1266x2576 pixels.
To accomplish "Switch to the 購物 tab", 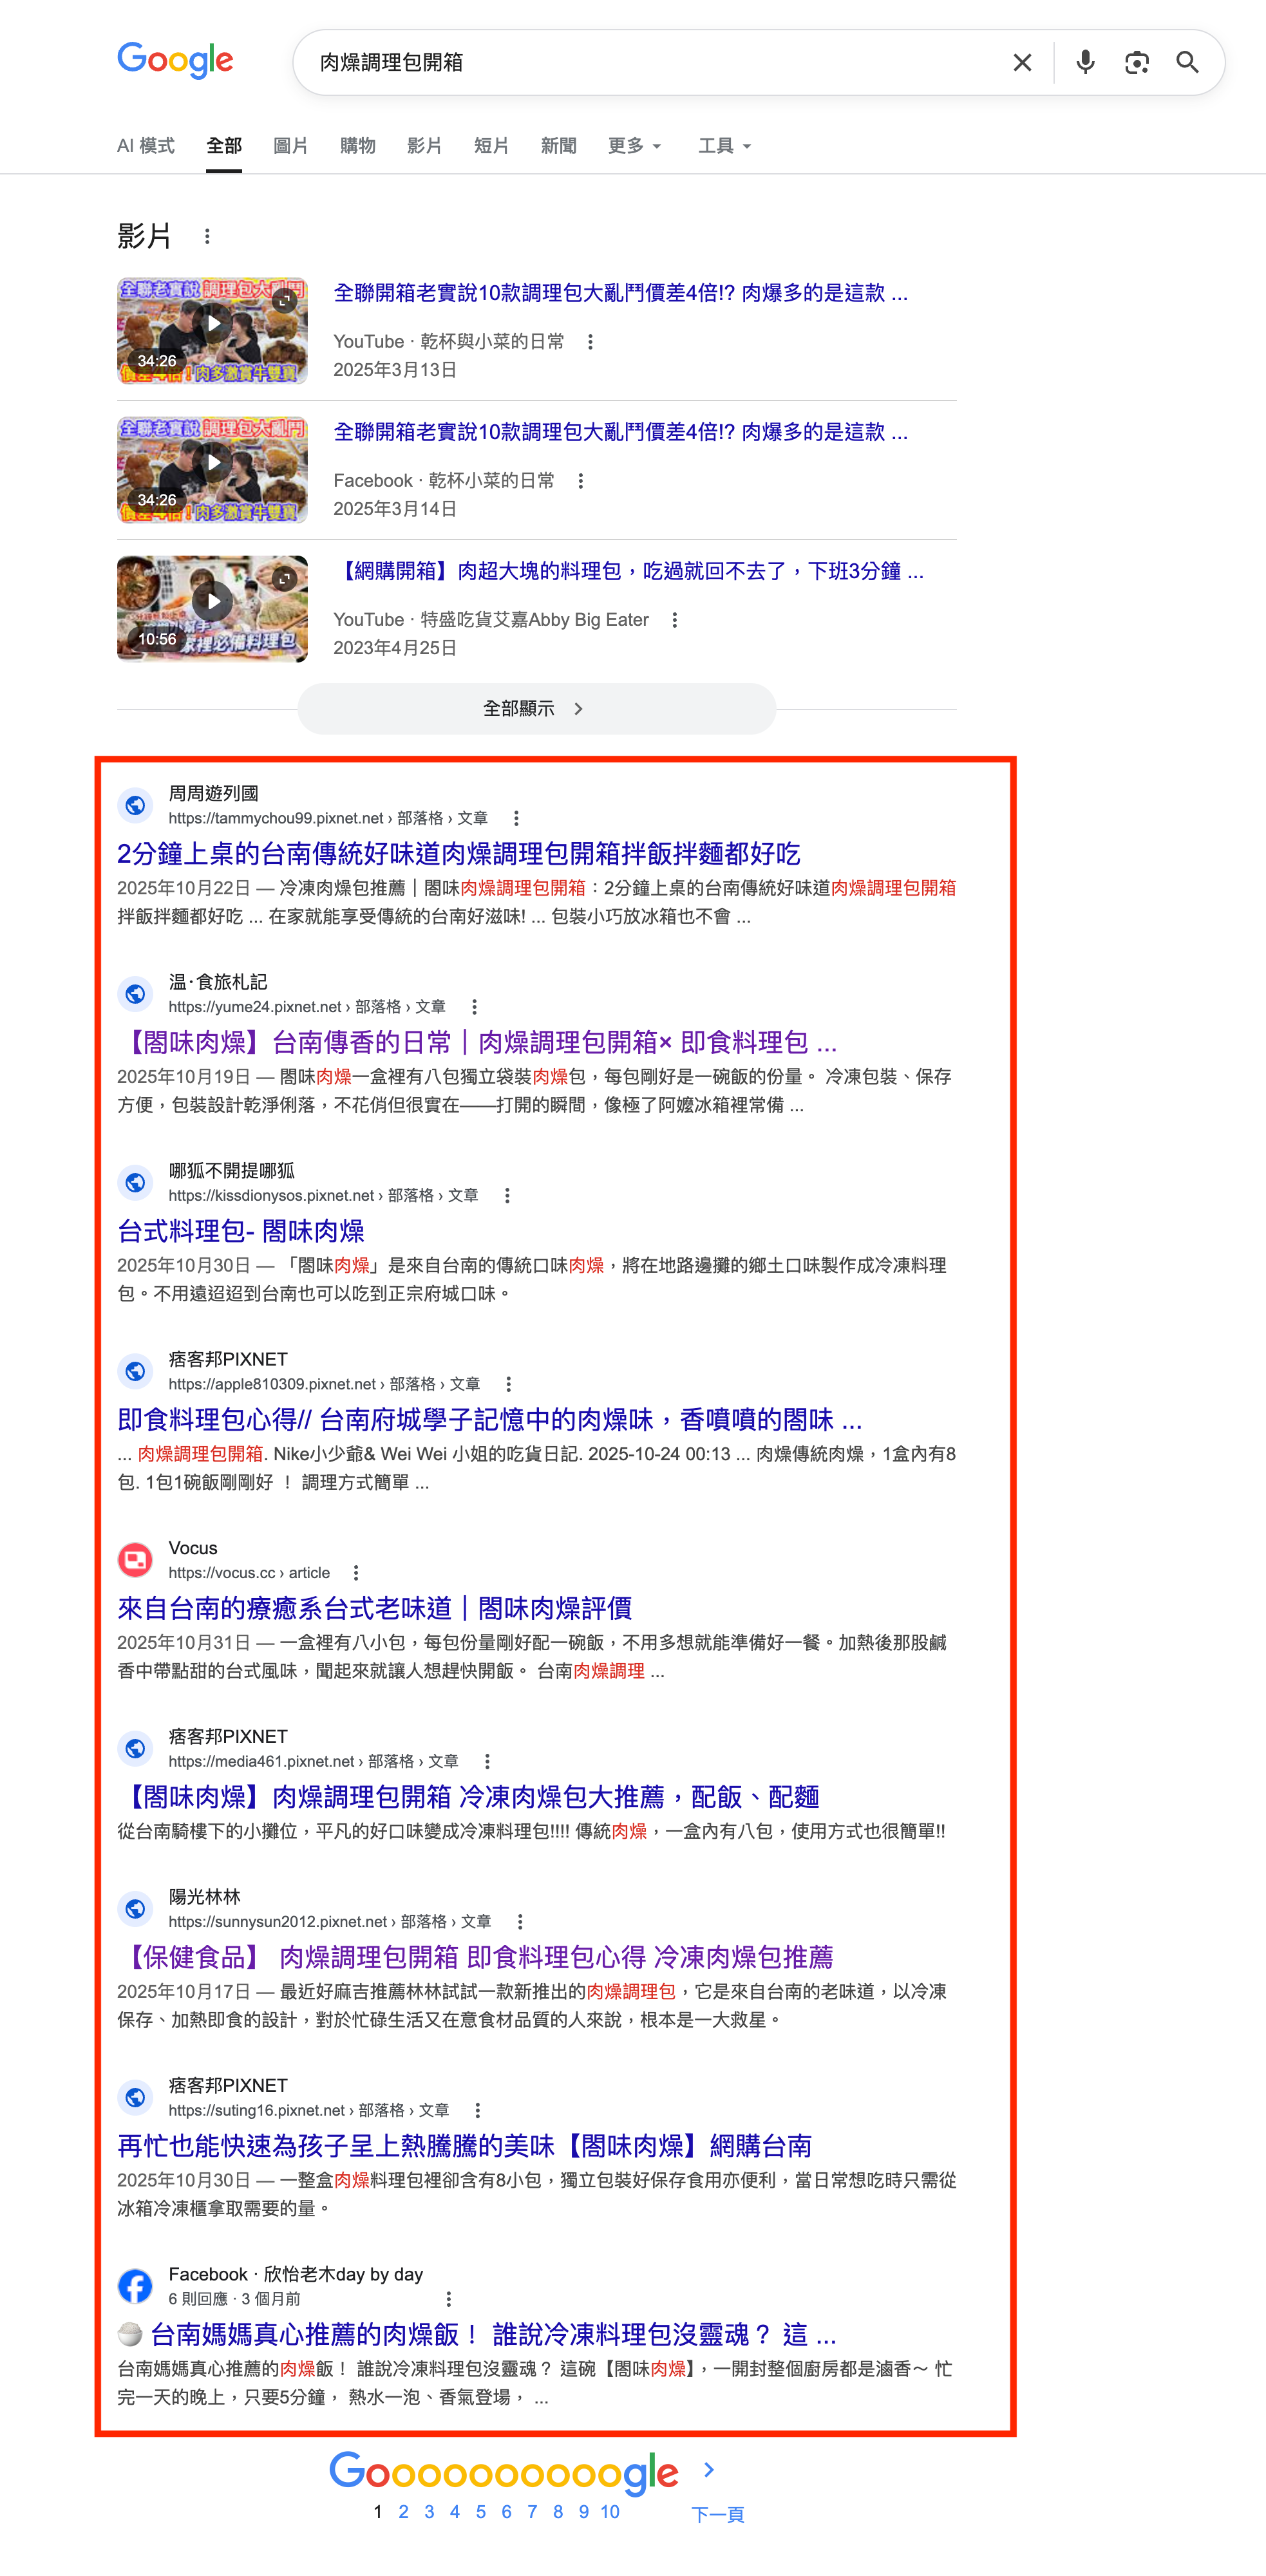I will pos(357,146).
